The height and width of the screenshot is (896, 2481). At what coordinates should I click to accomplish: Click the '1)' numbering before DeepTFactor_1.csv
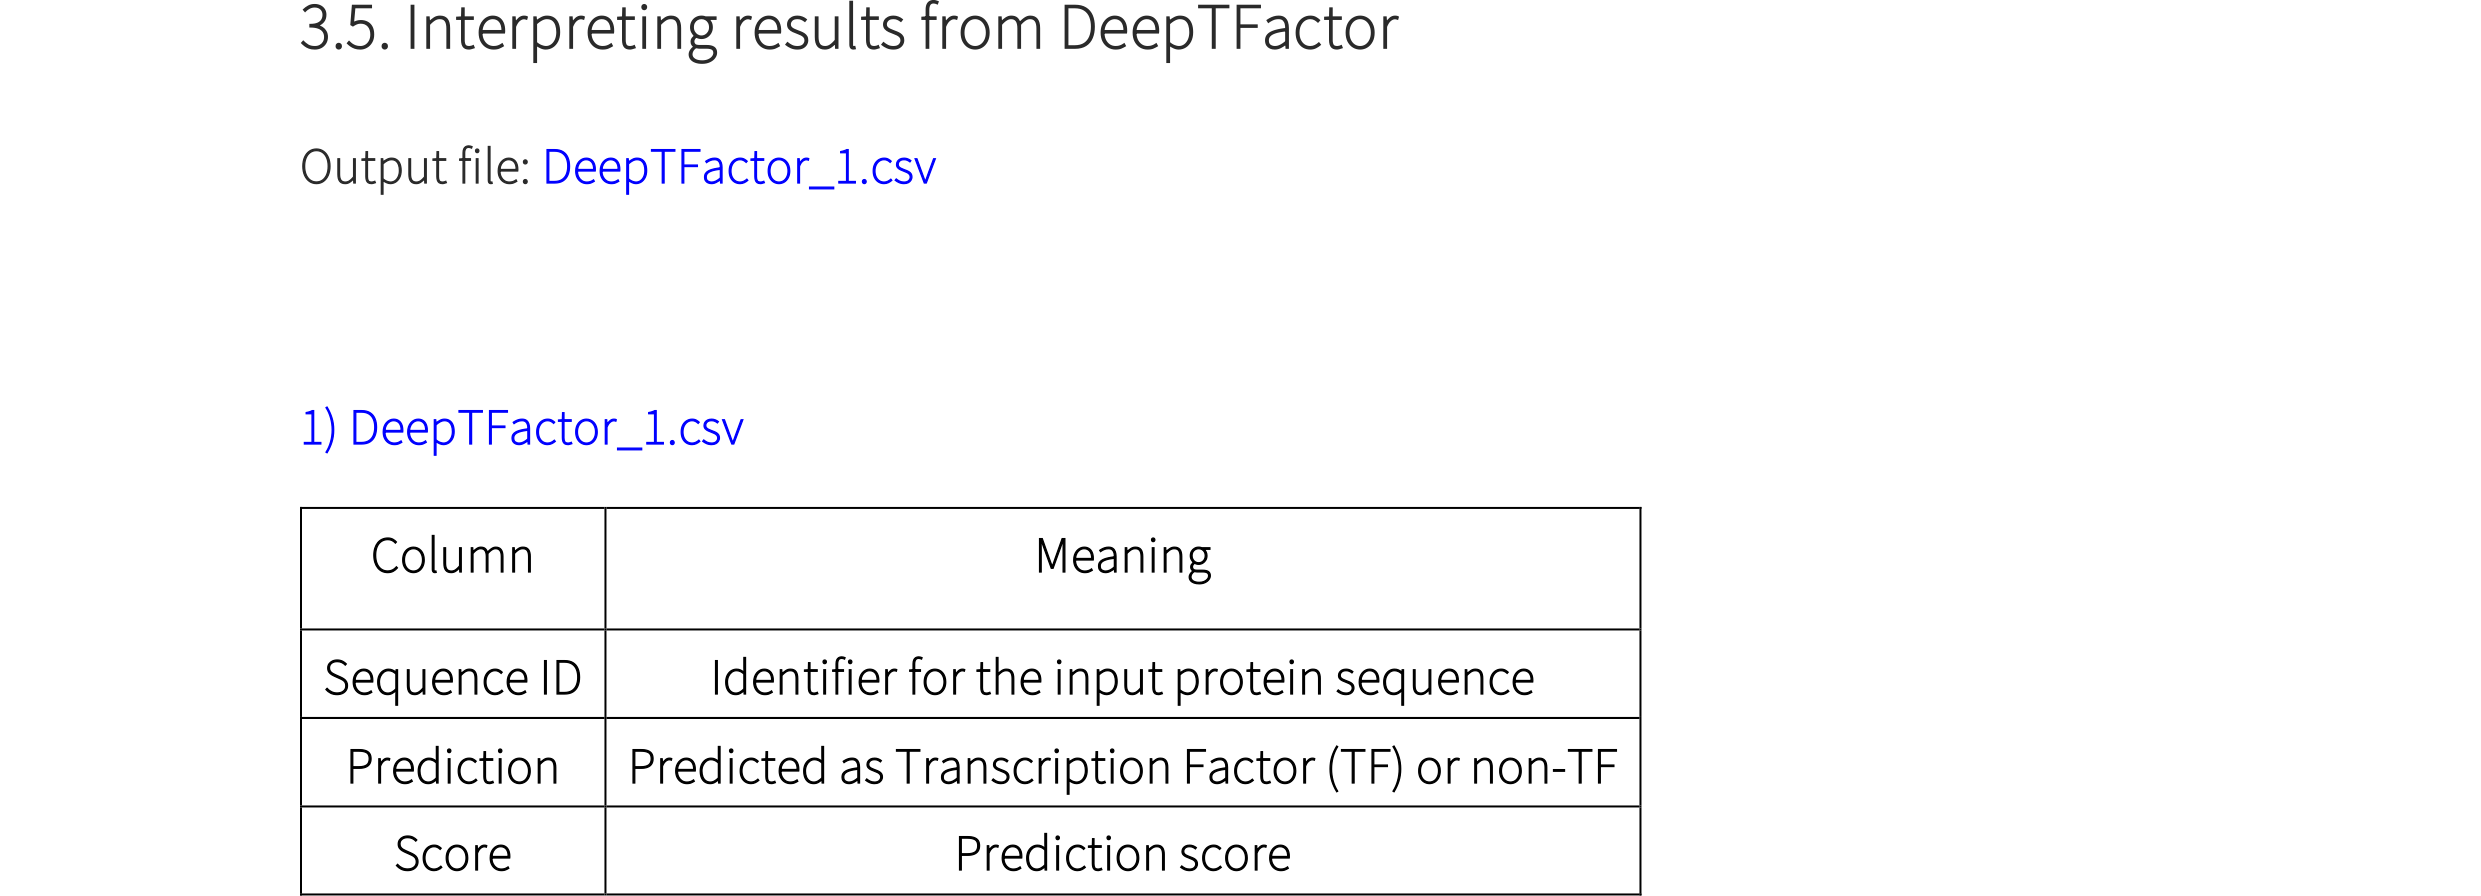(318, 428)
